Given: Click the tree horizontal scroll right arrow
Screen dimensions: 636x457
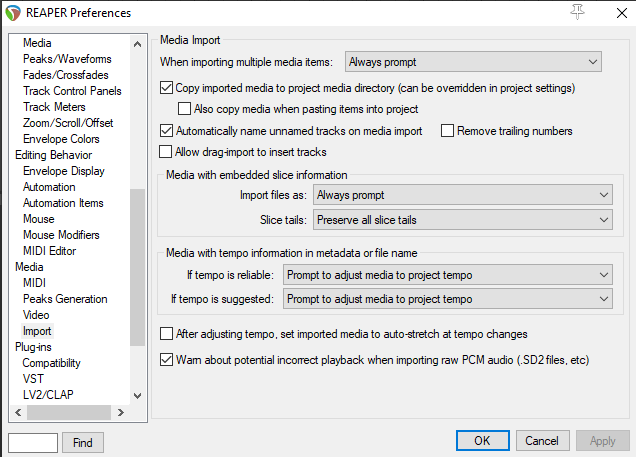Looking at the screenshot, I should click(x=120, y=412).
